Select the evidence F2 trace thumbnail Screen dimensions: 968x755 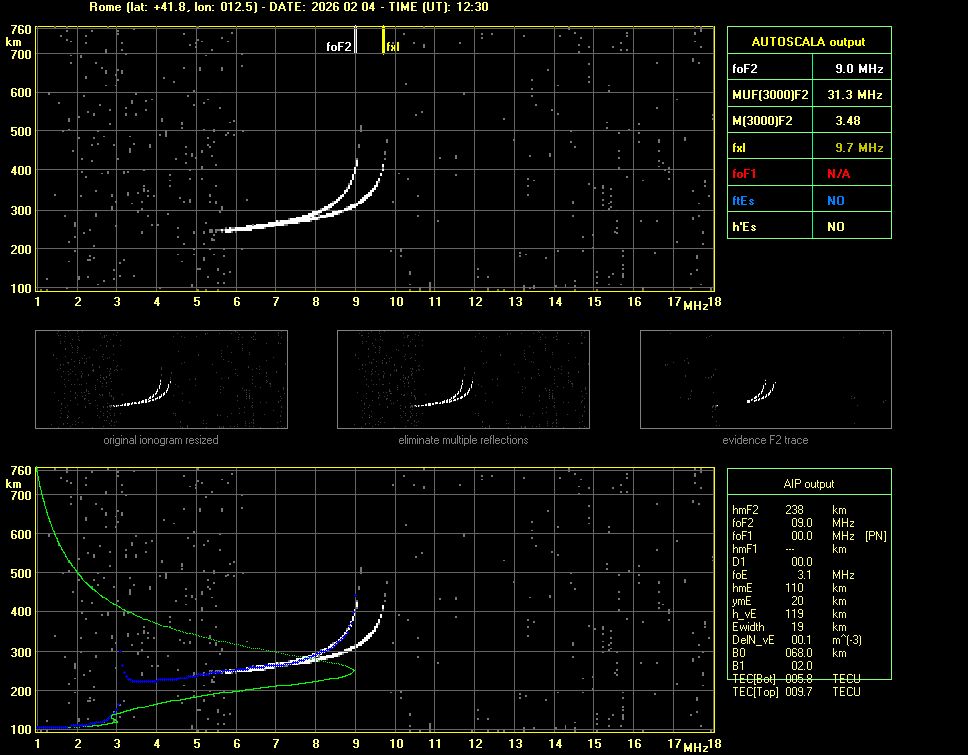pos(765,380)
